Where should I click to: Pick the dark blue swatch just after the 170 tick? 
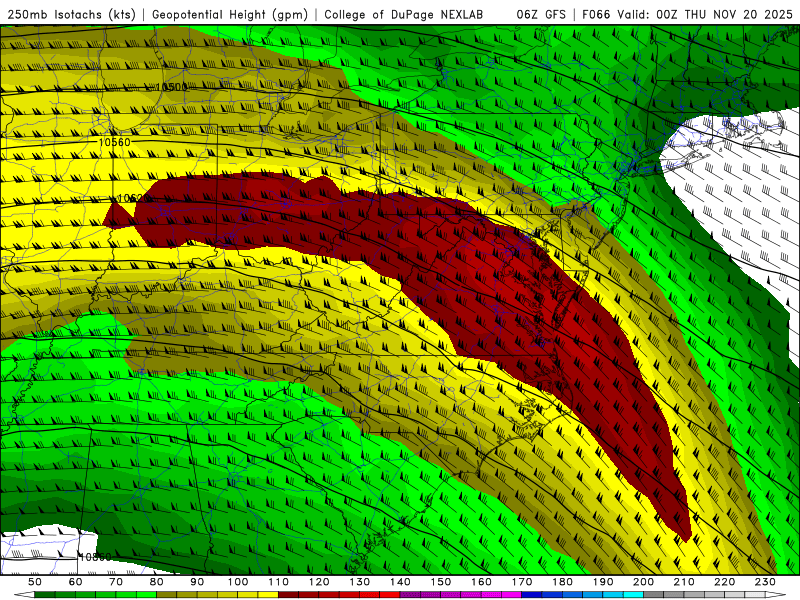click(x=532, y=595)
